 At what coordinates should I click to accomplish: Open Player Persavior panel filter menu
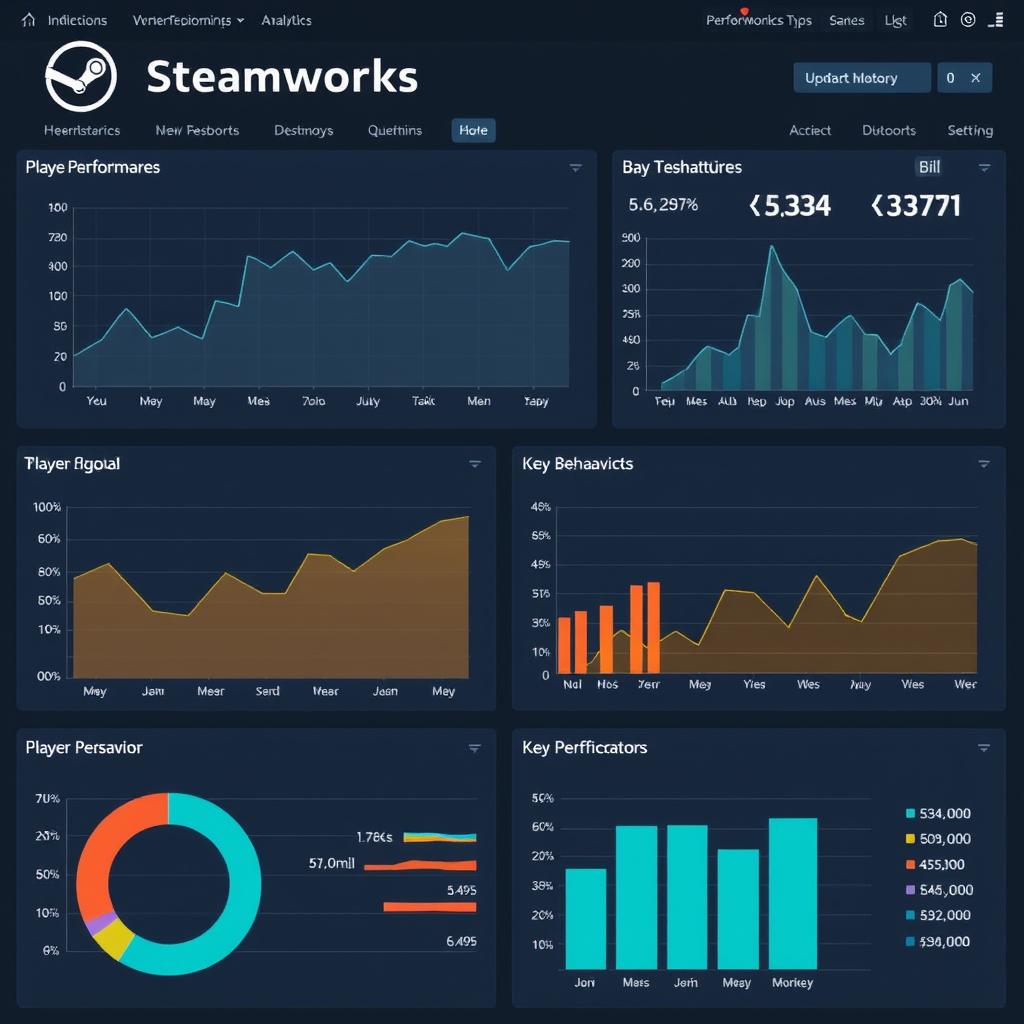pyautogui.click(x=475, y=748)
